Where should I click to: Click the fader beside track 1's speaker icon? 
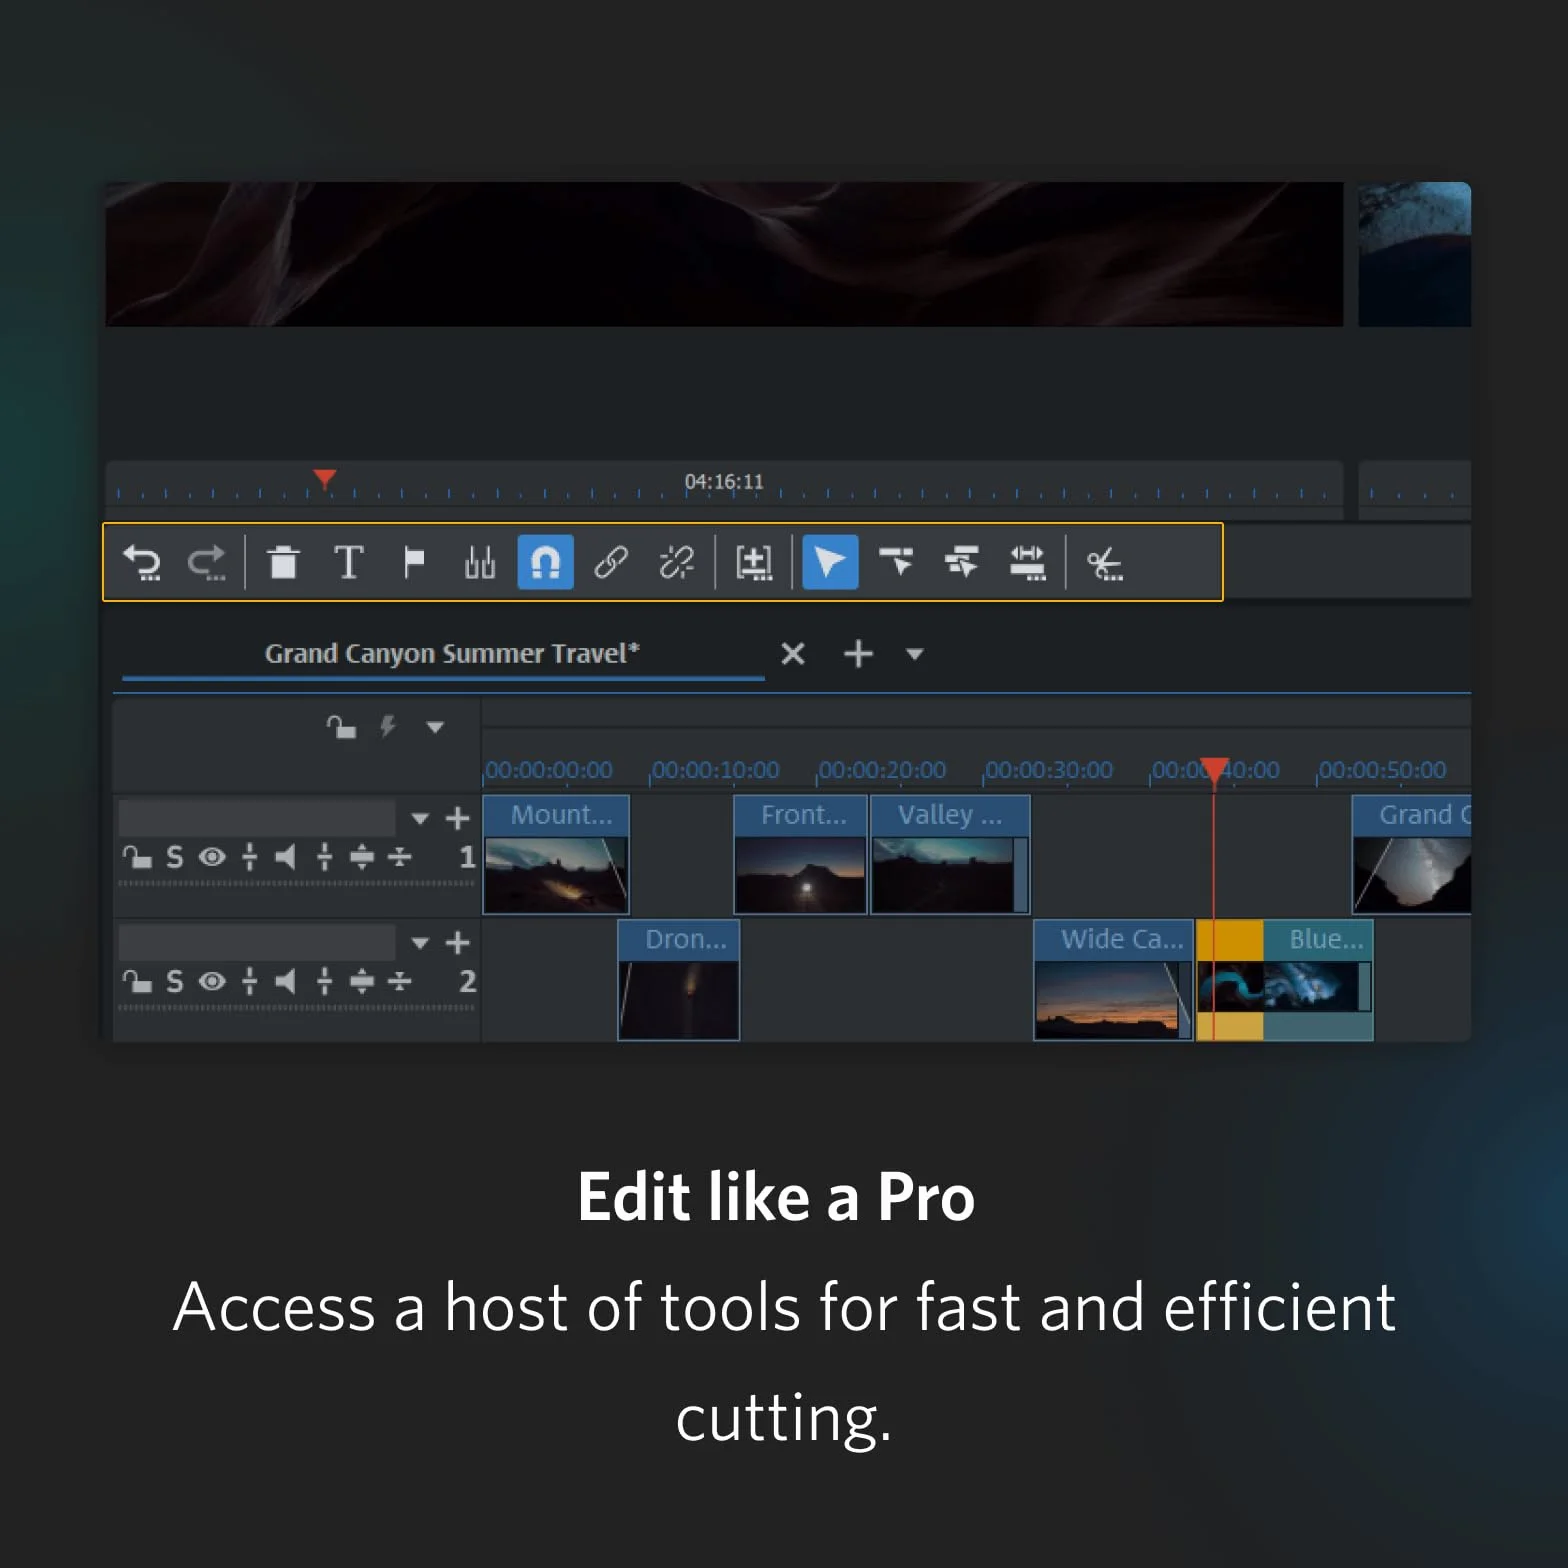[x=324, y=857]
